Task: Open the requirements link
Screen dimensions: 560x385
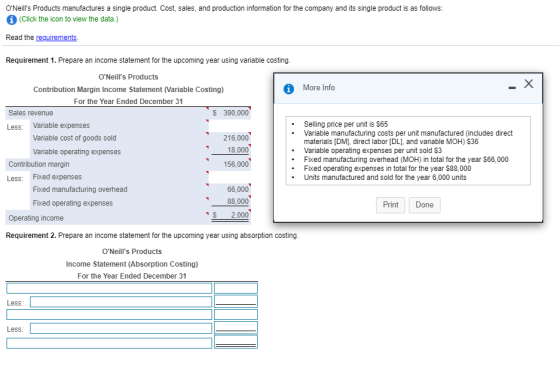Action: coord(56,38)
